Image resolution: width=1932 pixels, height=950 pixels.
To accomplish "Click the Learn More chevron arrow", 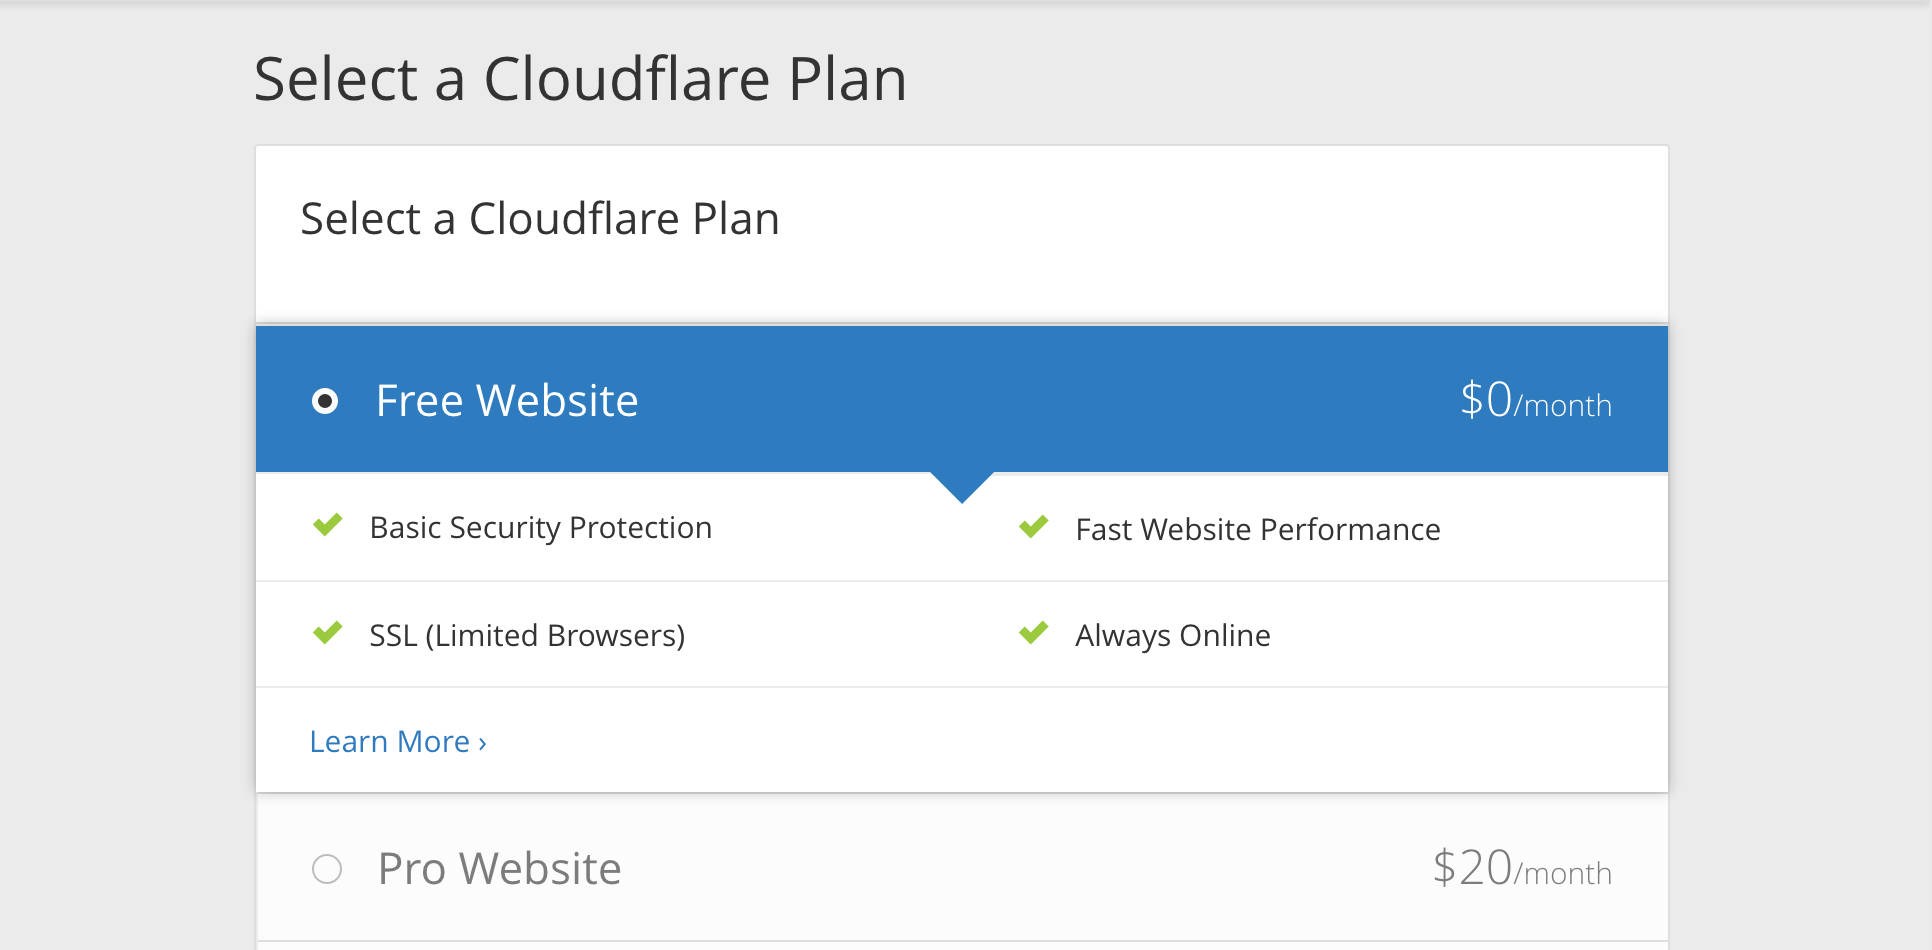I will tap(482, 743).
